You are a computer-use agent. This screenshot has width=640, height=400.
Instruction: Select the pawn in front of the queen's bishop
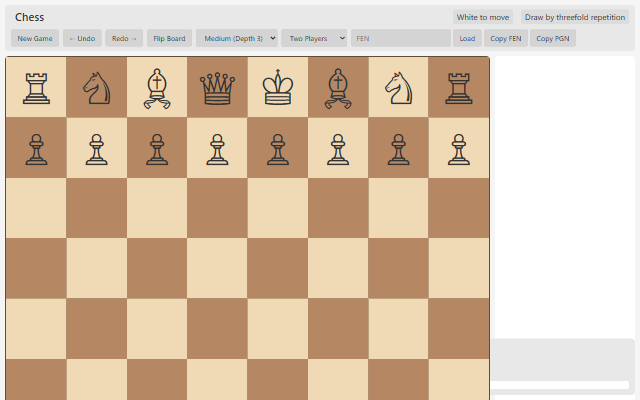pyautogui.click(x=157, y=148)
